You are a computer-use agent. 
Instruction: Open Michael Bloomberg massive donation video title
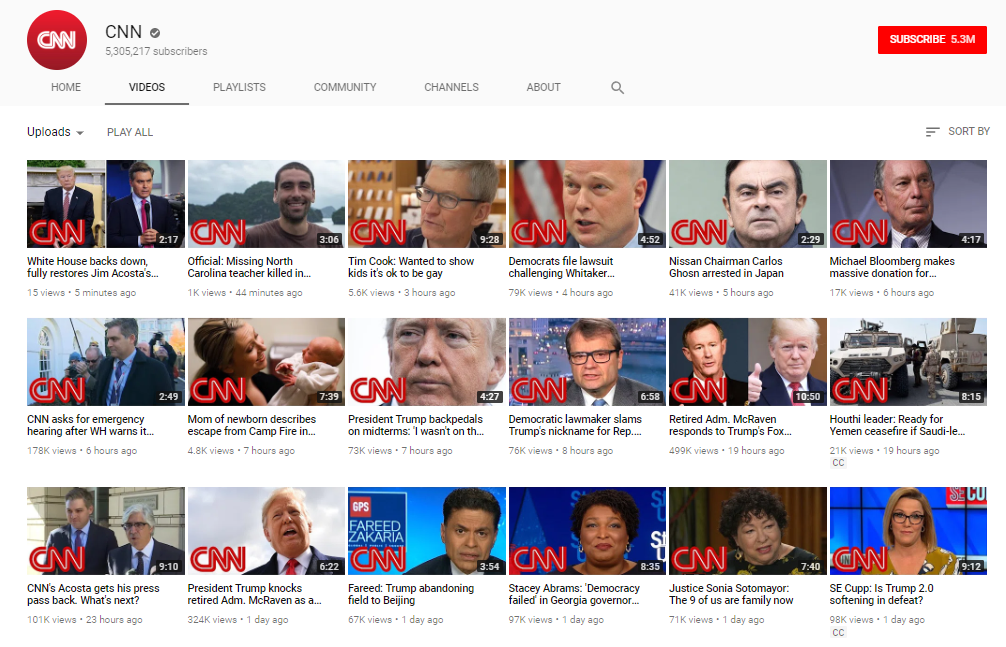pos(892,267)
